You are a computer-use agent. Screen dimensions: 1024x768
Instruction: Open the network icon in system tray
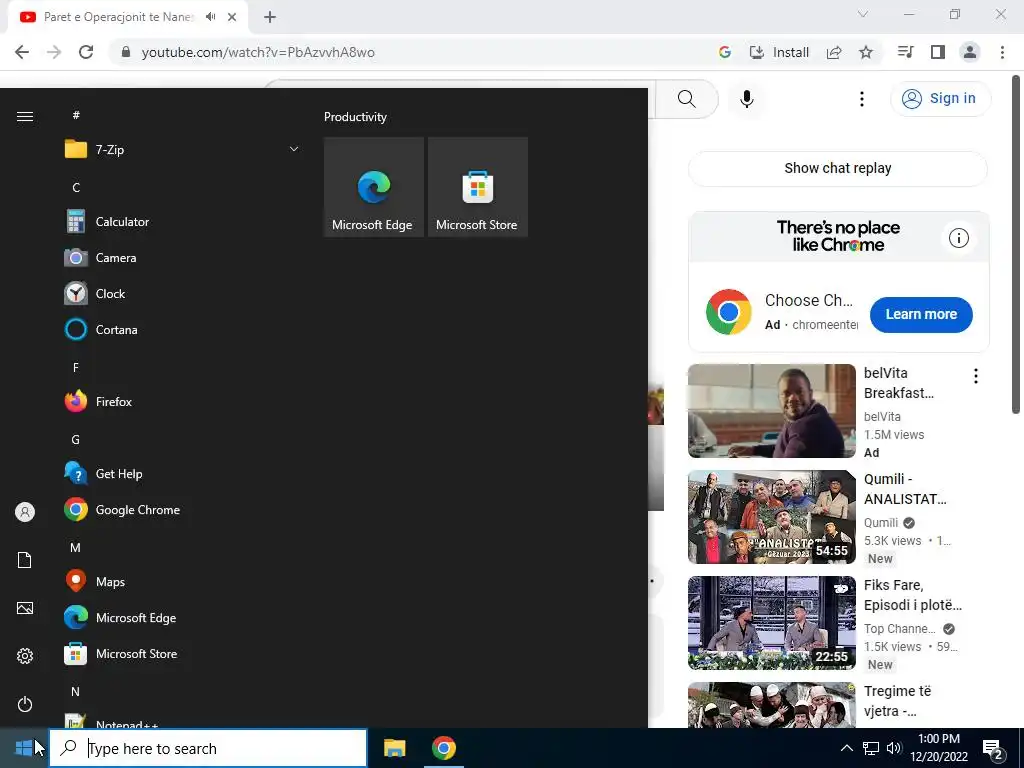(871, 748)
